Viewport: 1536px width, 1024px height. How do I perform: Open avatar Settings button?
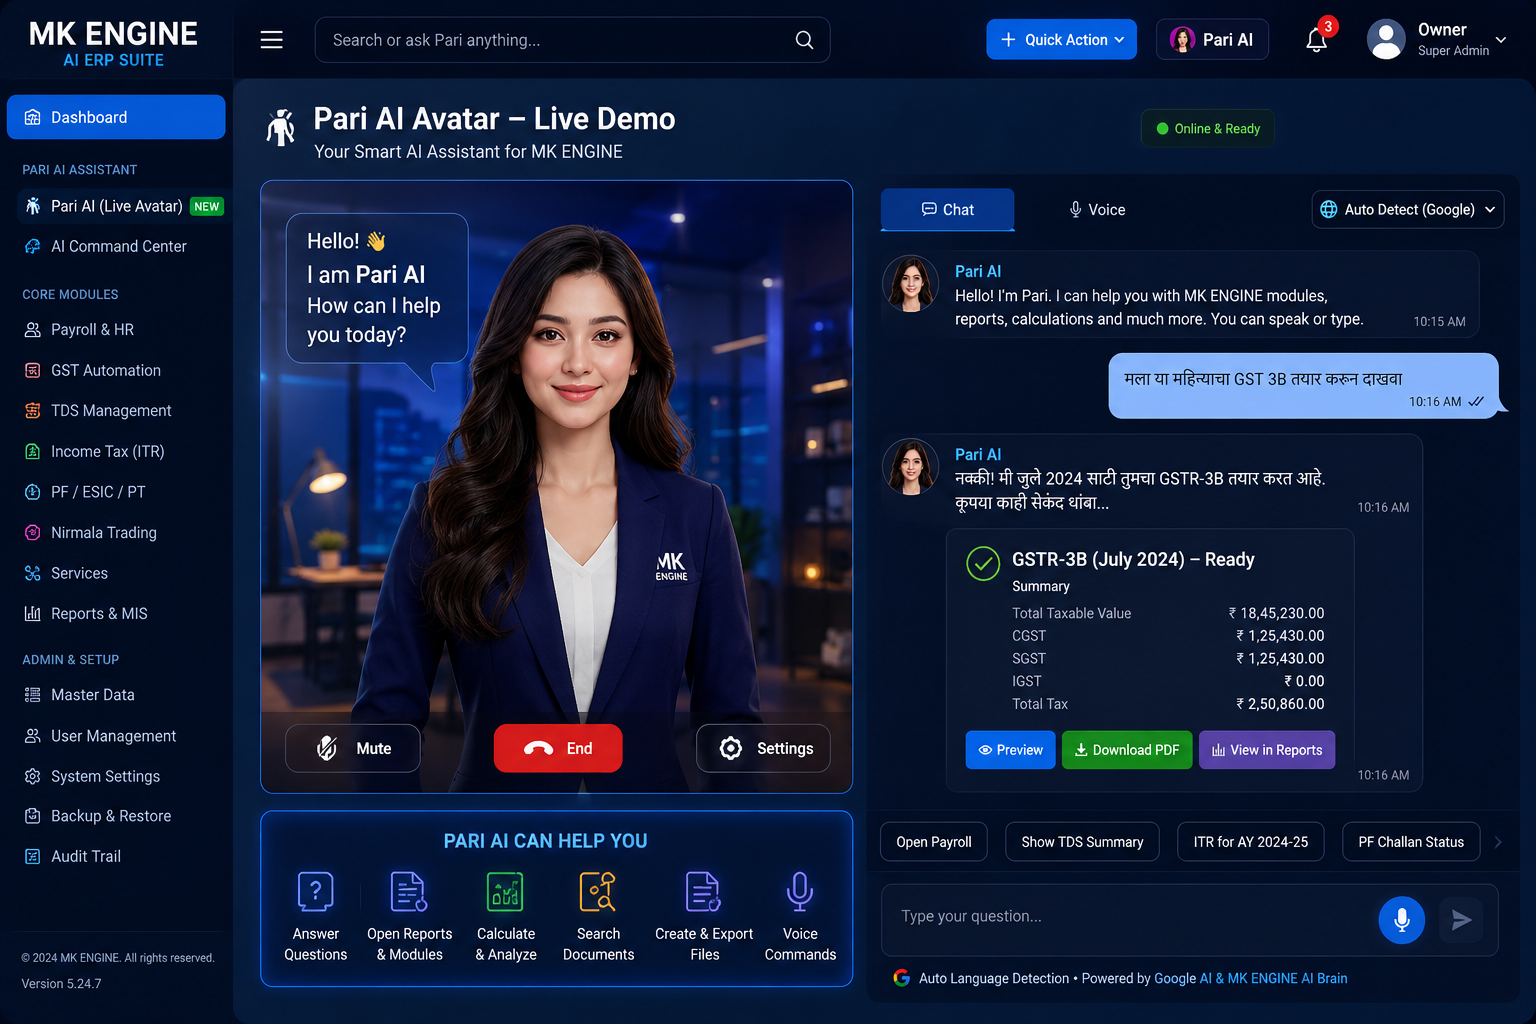[763, 748]
